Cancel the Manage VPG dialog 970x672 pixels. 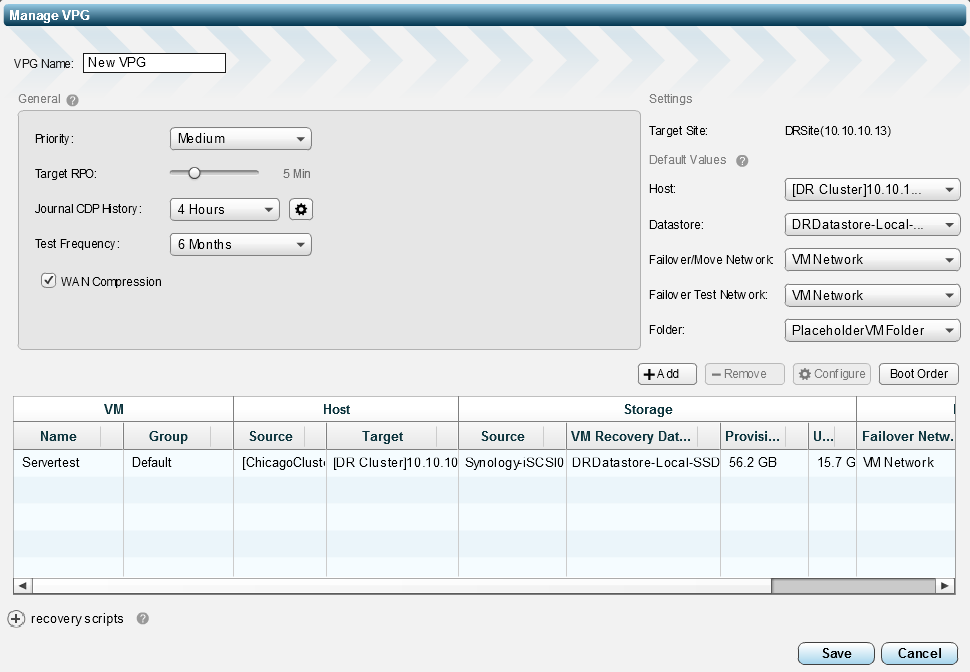(x=918, y=653)
